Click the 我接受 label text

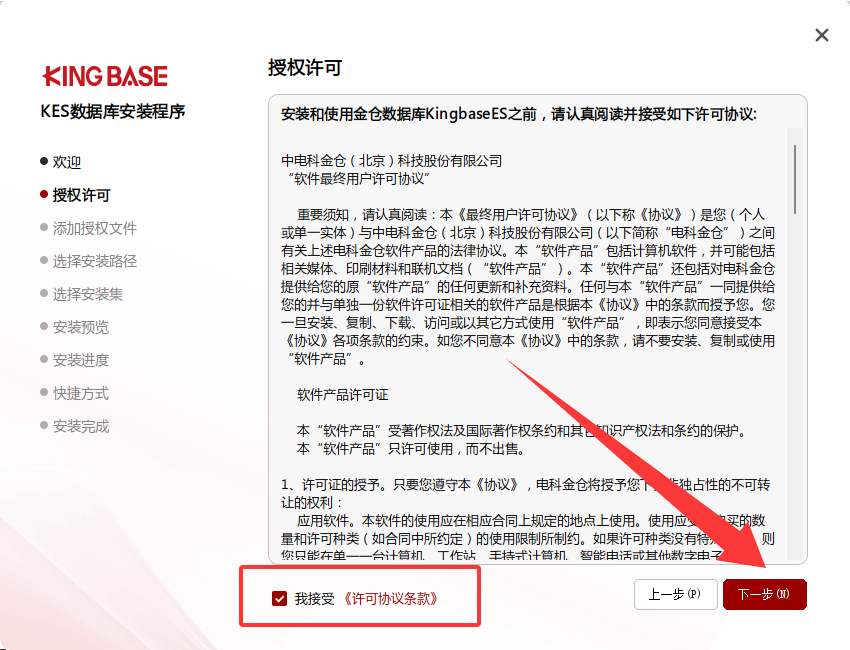(x=314, y=598)
